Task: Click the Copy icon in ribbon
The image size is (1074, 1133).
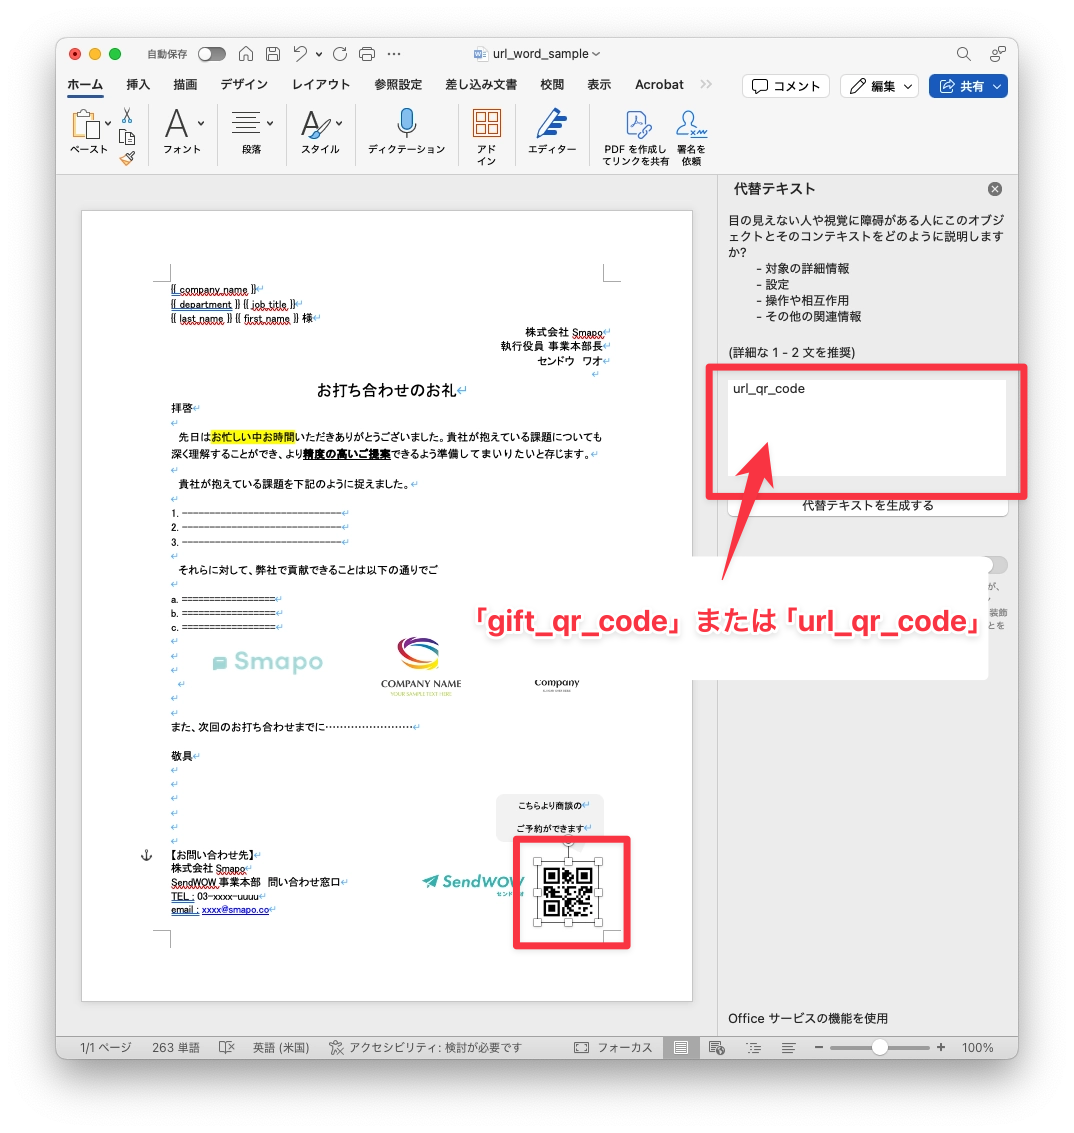Action: click(127, 137)
